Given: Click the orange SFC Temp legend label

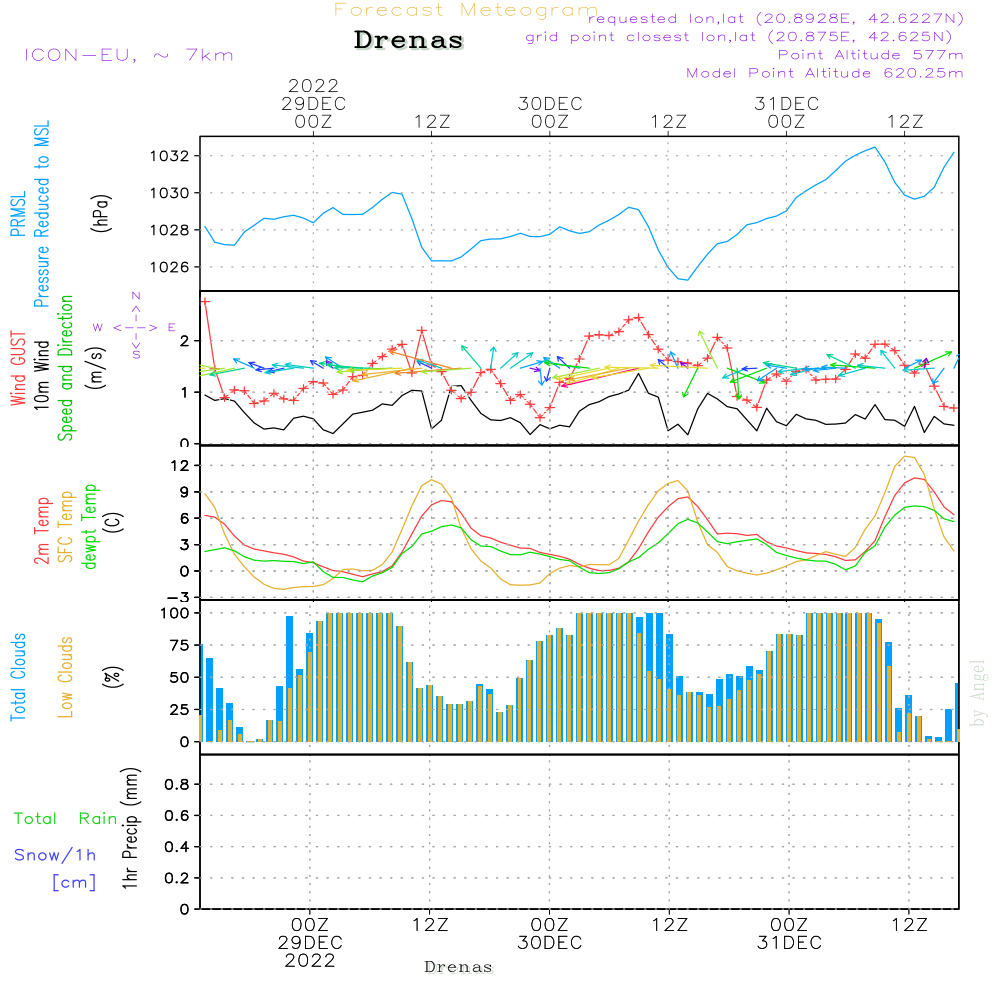Looking at the screenshot, I should pos(66,527).
